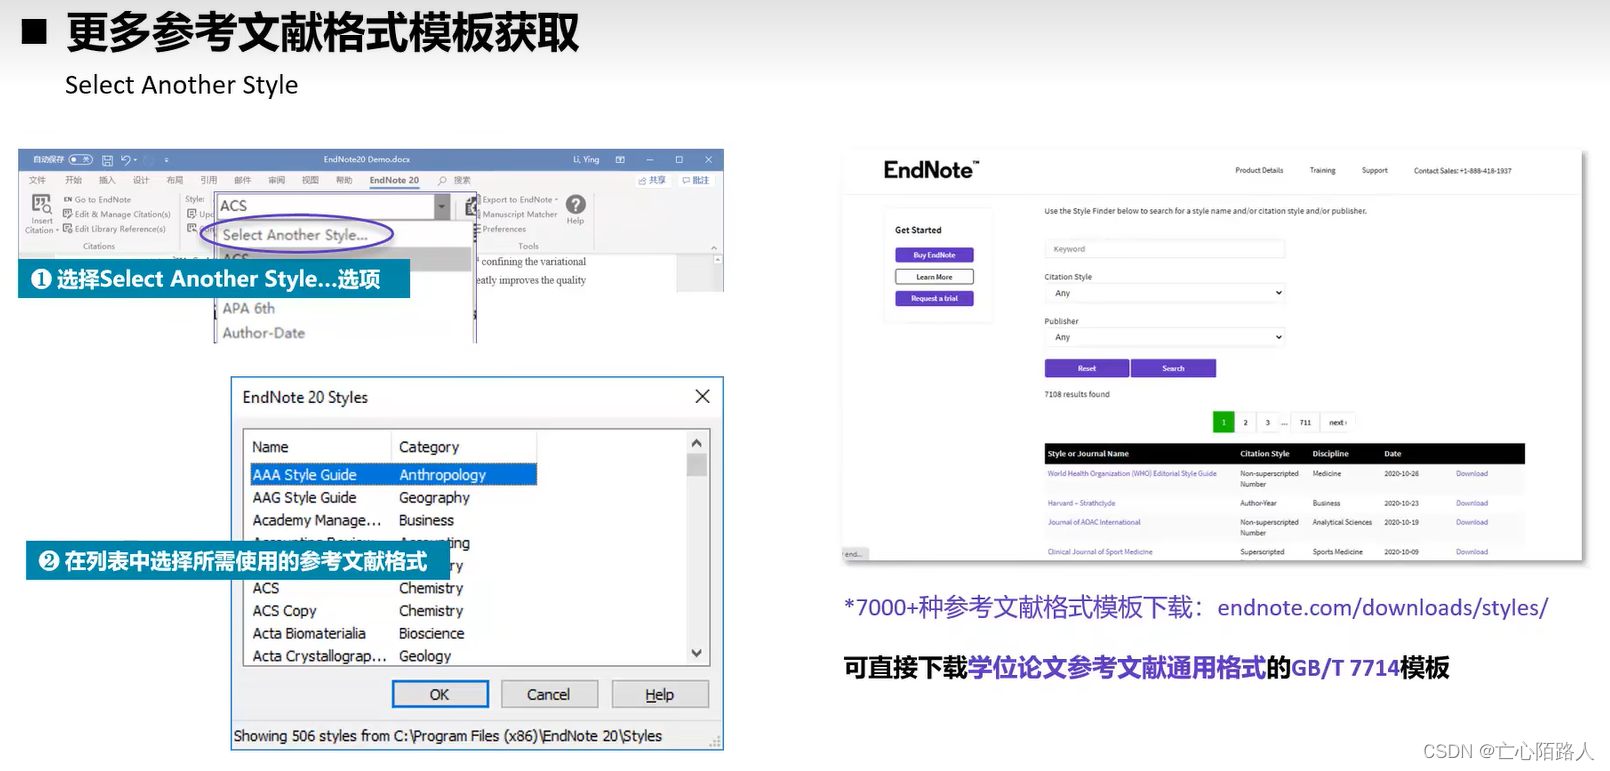1610x771 pixels.
Task: Click OK in Styles dialog
Action: coord(440,694)
